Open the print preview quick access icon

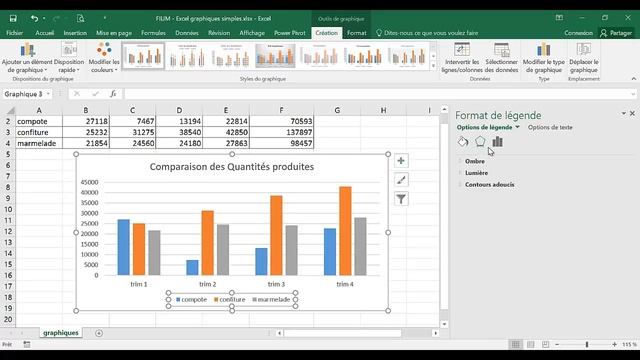tap(80, 18)
